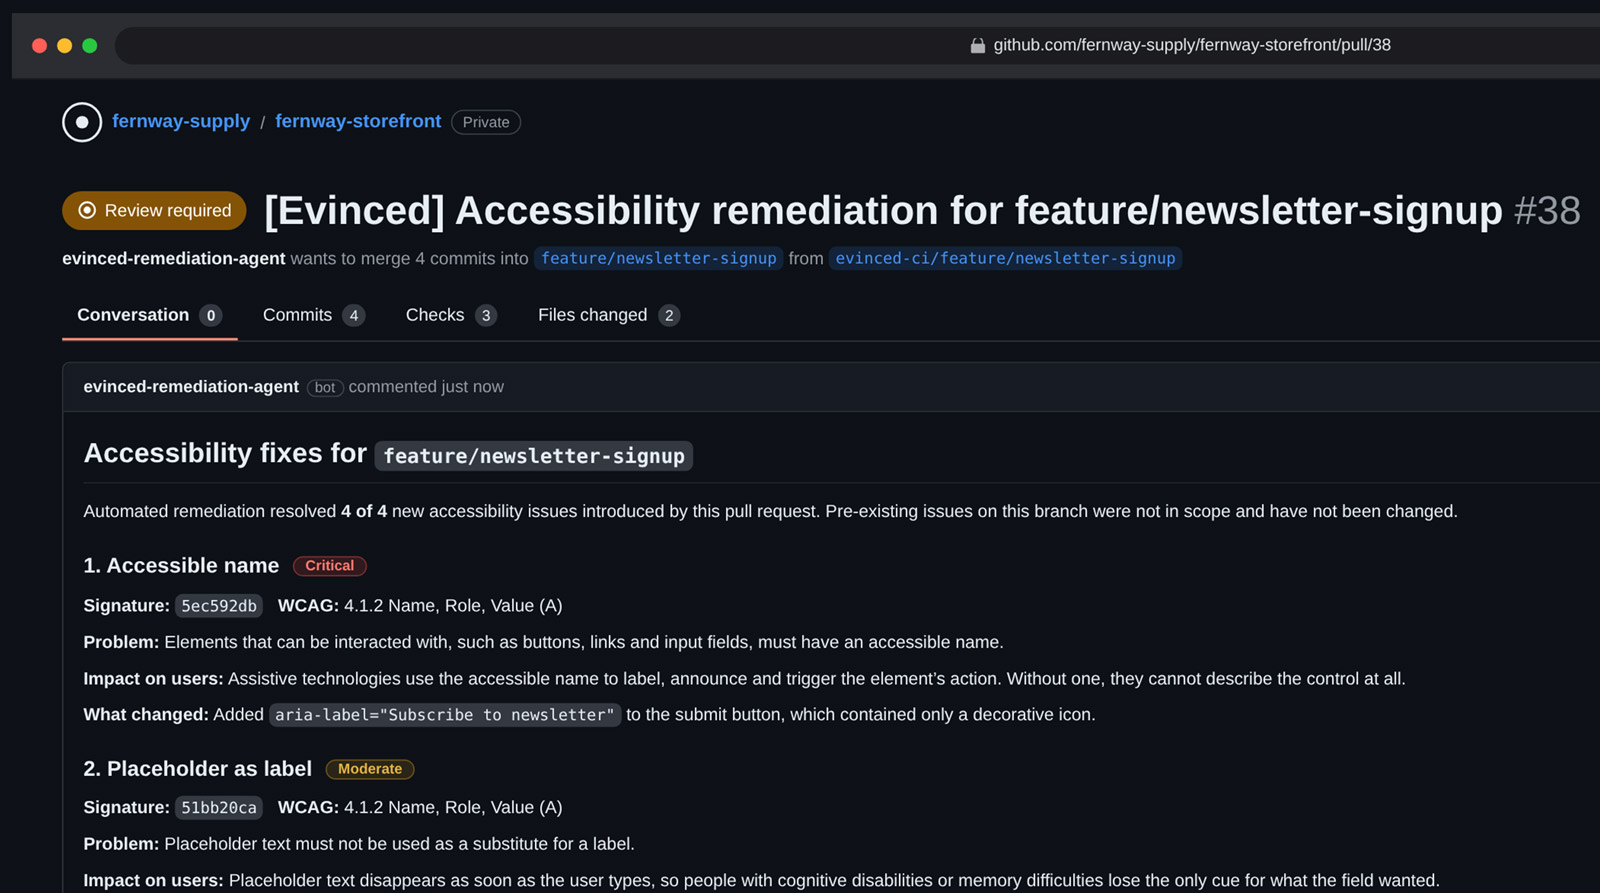Click the fernway-supply organization avatar icon
Screen dimensions: 1600x893
82,122
